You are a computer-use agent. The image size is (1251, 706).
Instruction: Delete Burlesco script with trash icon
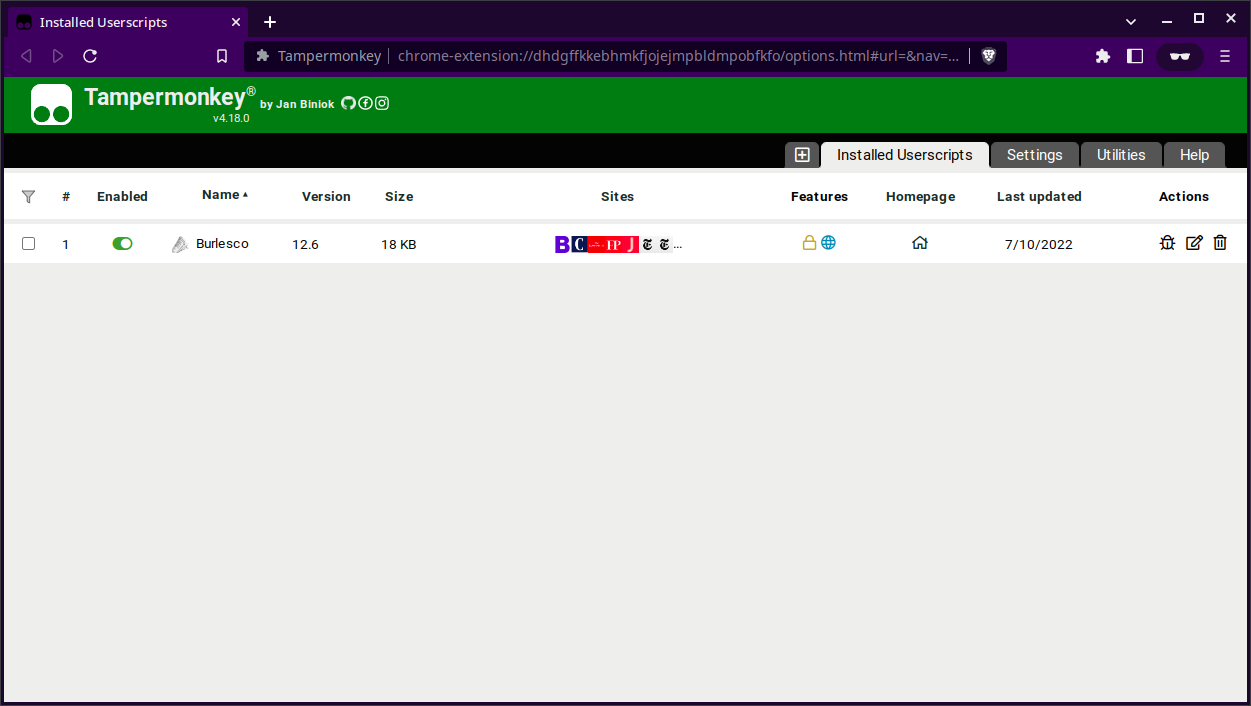1220,243
